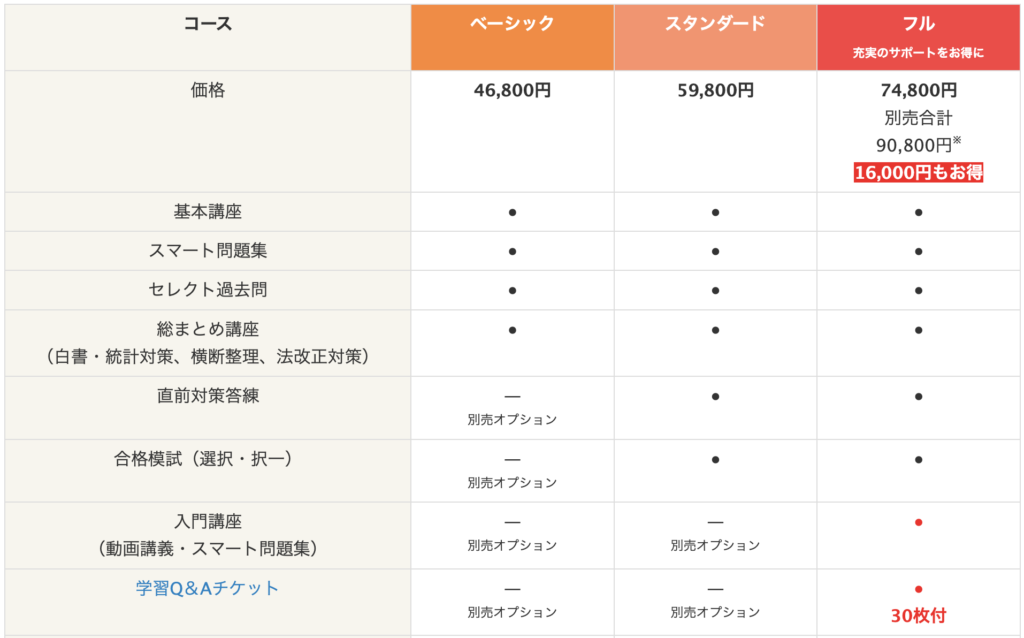Click the 16,000円もお得 red badge
Viewport: 1024px width, 638px height.
click(918, 172)
